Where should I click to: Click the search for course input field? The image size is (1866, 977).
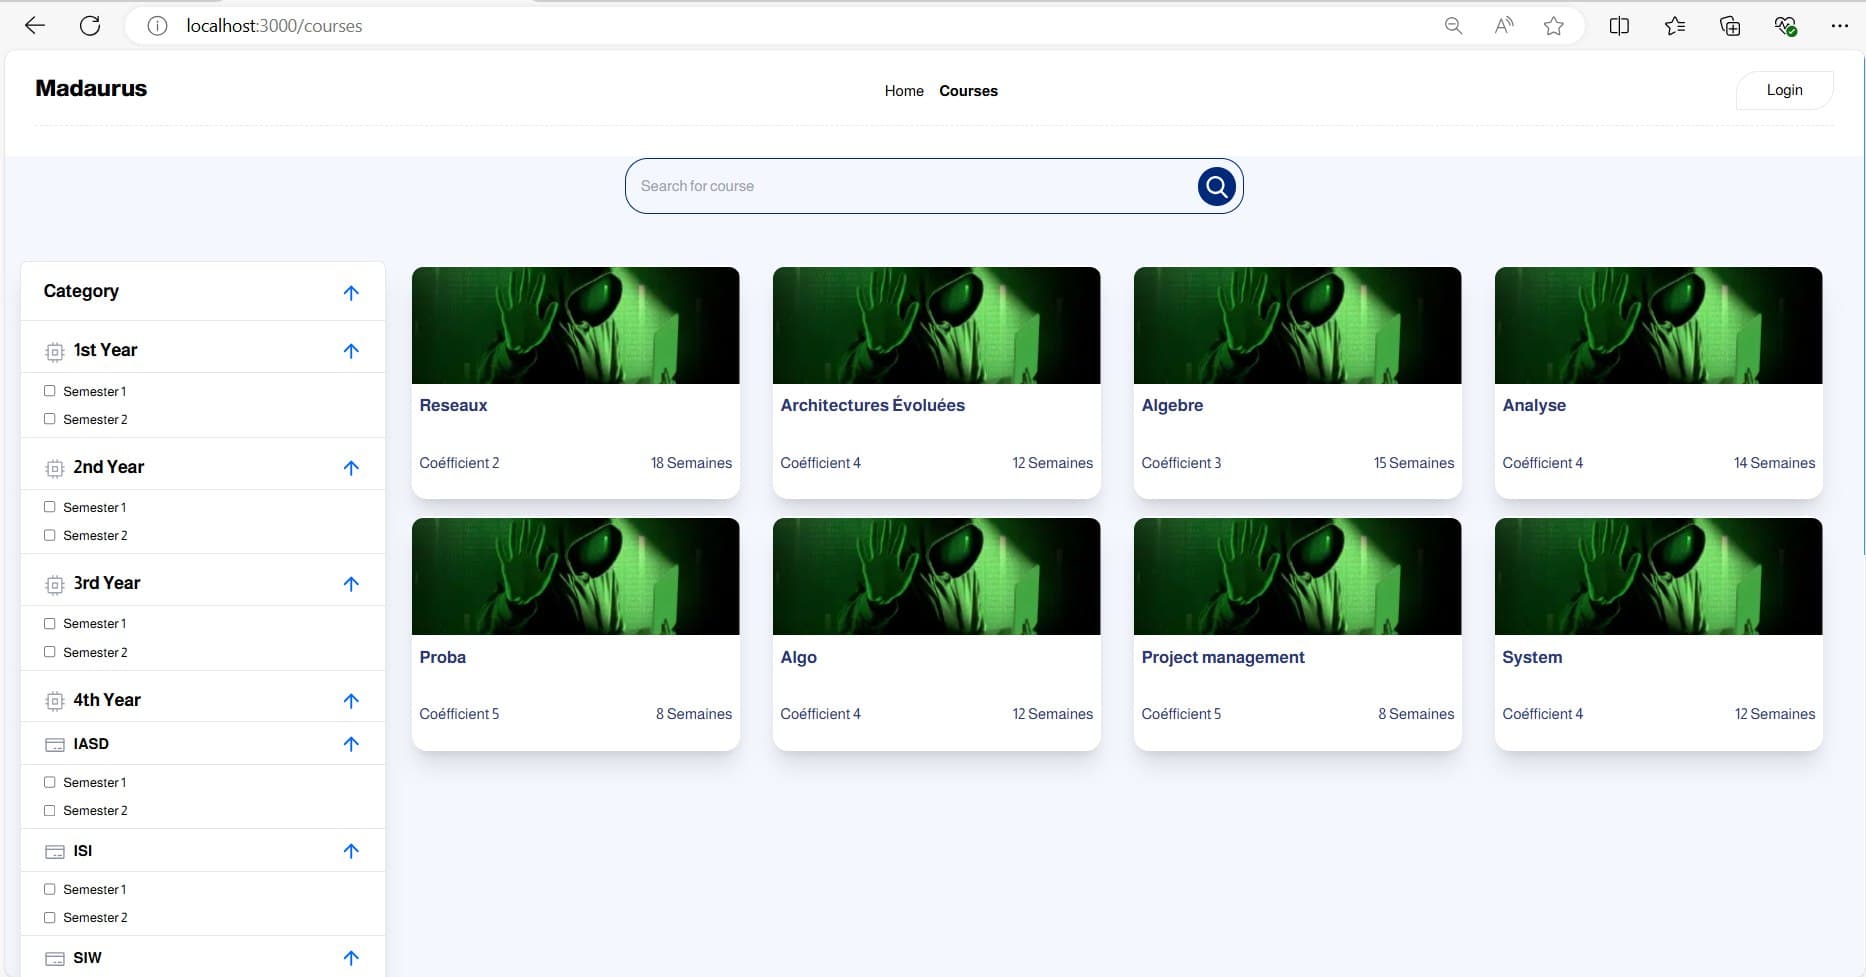pyautogui.click(x=900, y=186)
